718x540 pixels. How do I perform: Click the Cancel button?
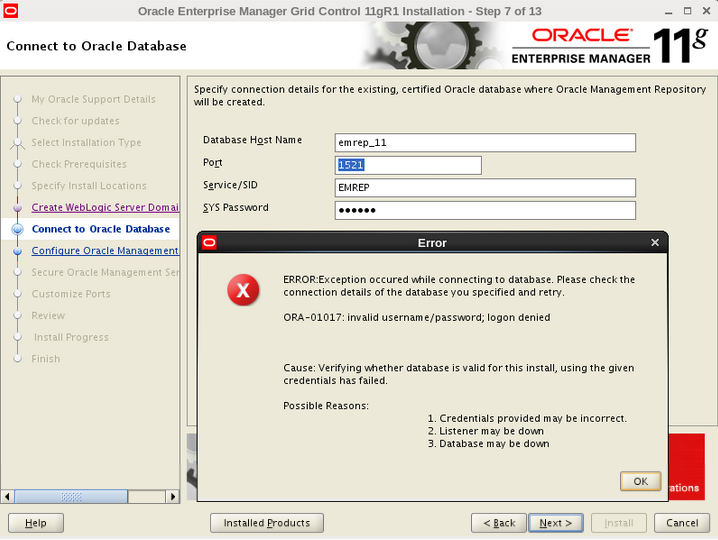click(x=682, y=523)
